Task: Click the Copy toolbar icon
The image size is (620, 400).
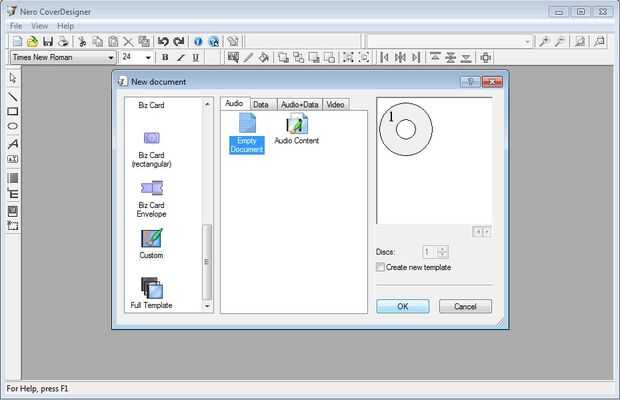Action: click(97, 42)
